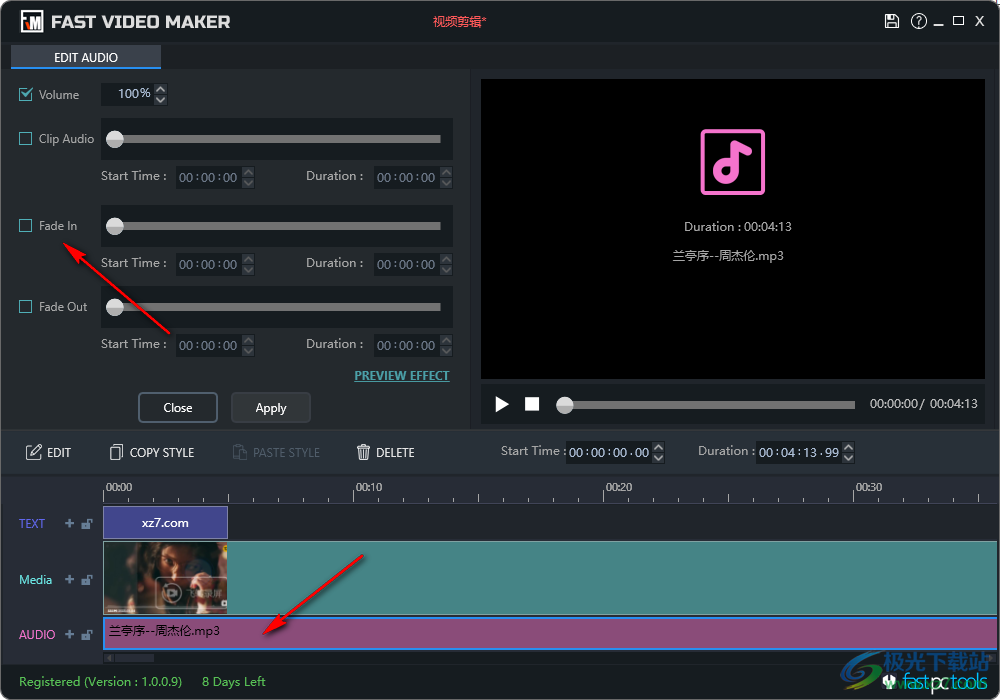Increase Fade In Duration stepper
1000x700 pixels.
click(446, 259)
